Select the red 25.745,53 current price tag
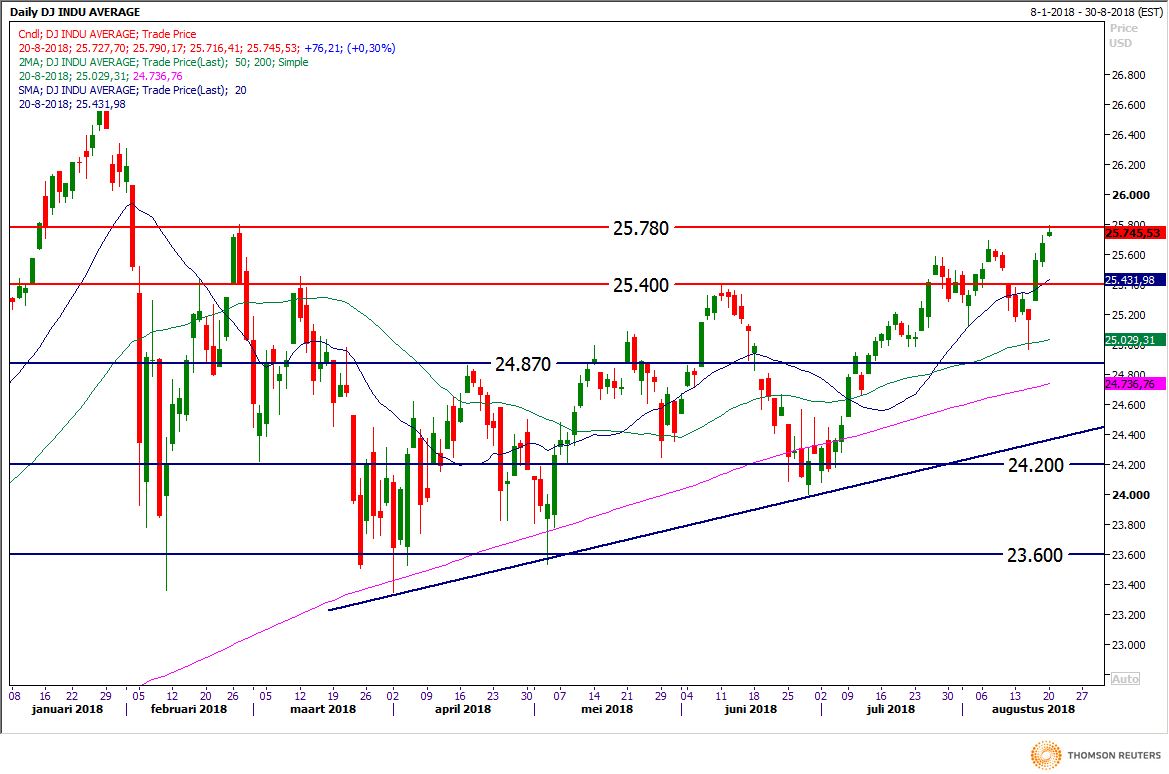Image resolution: width=1169 pixels, height=774 pixels. [x=1133, y=233]
